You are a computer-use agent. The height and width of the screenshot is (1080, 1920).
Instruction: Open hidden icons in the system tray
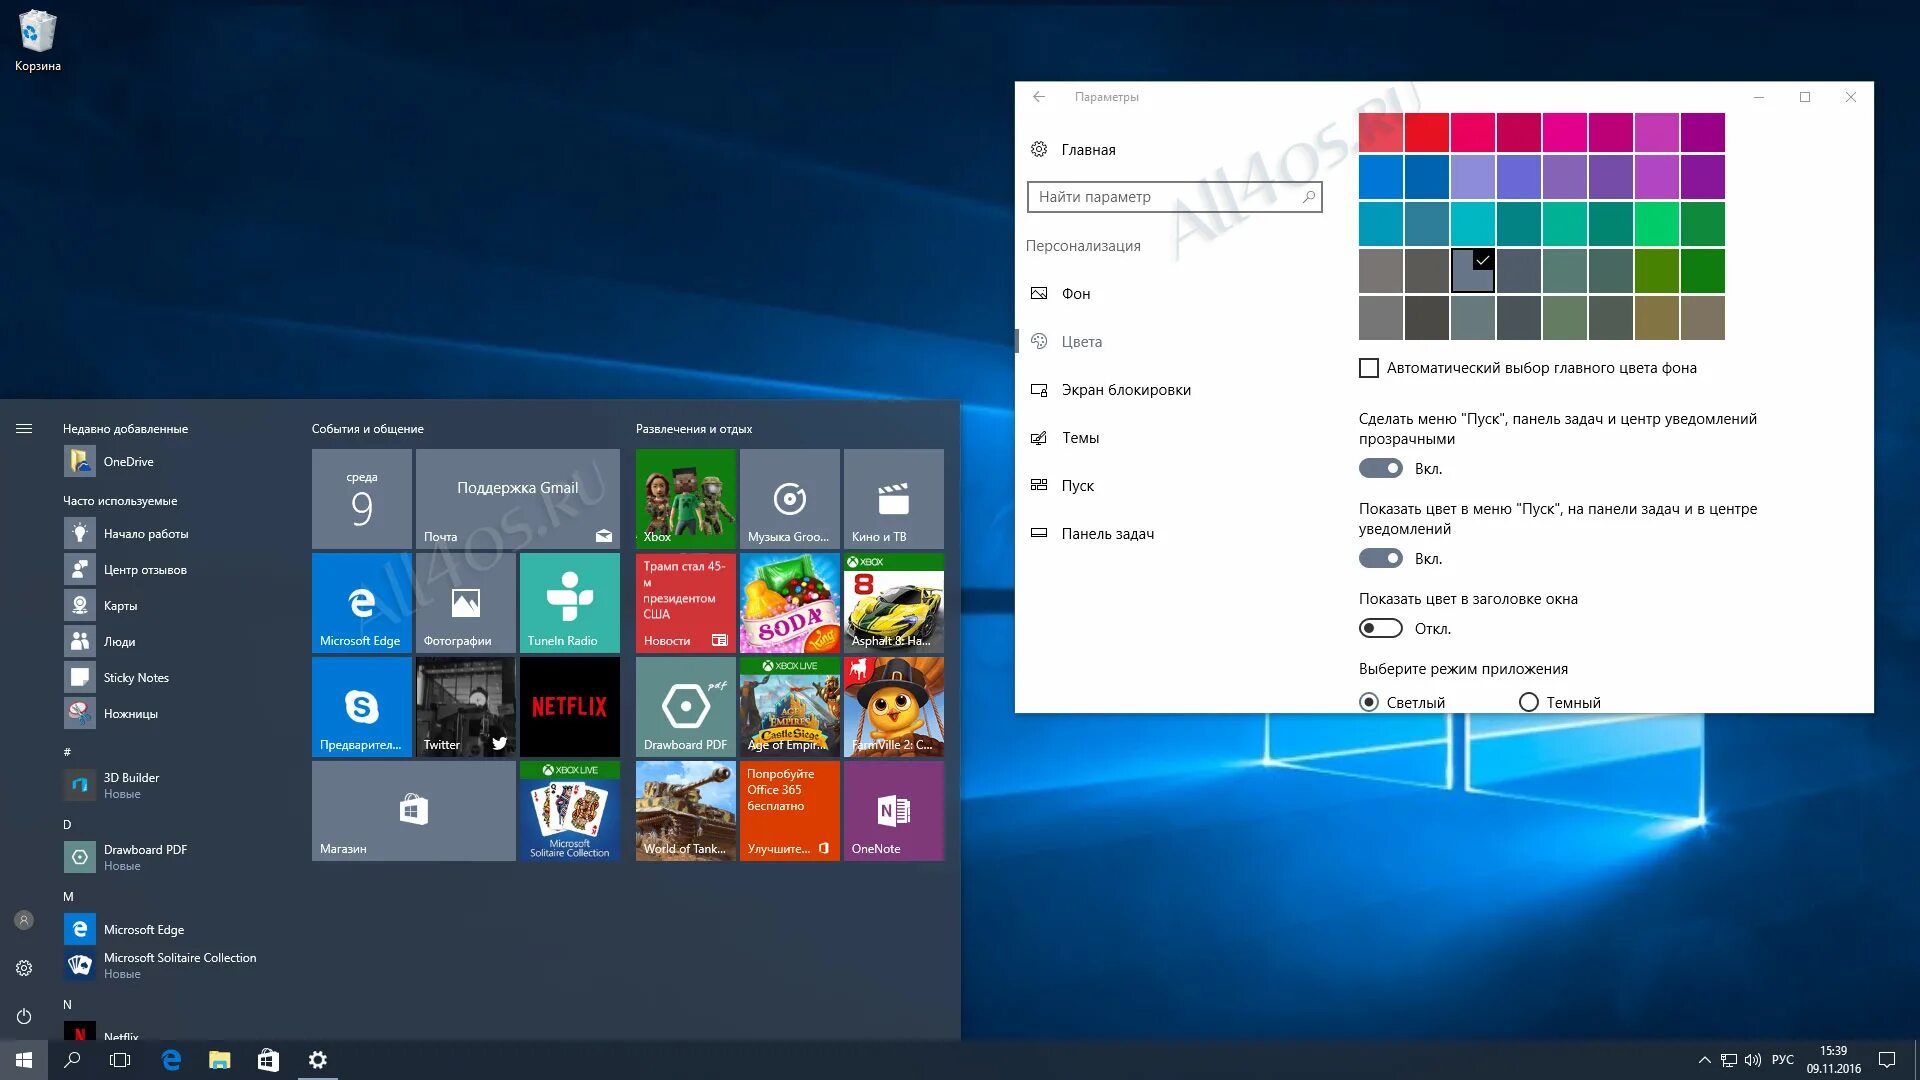click(x=1703, y=1059)
